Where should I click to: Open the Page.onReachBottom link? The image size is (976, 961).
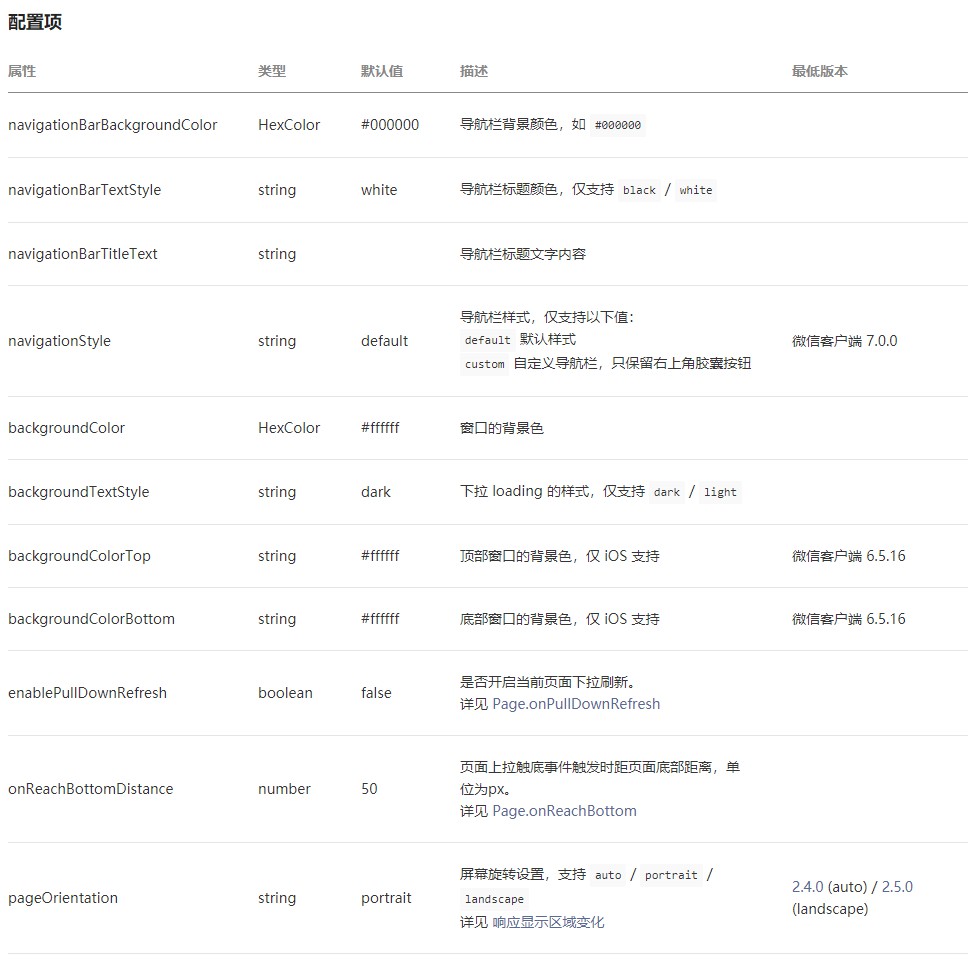(564, 811)
